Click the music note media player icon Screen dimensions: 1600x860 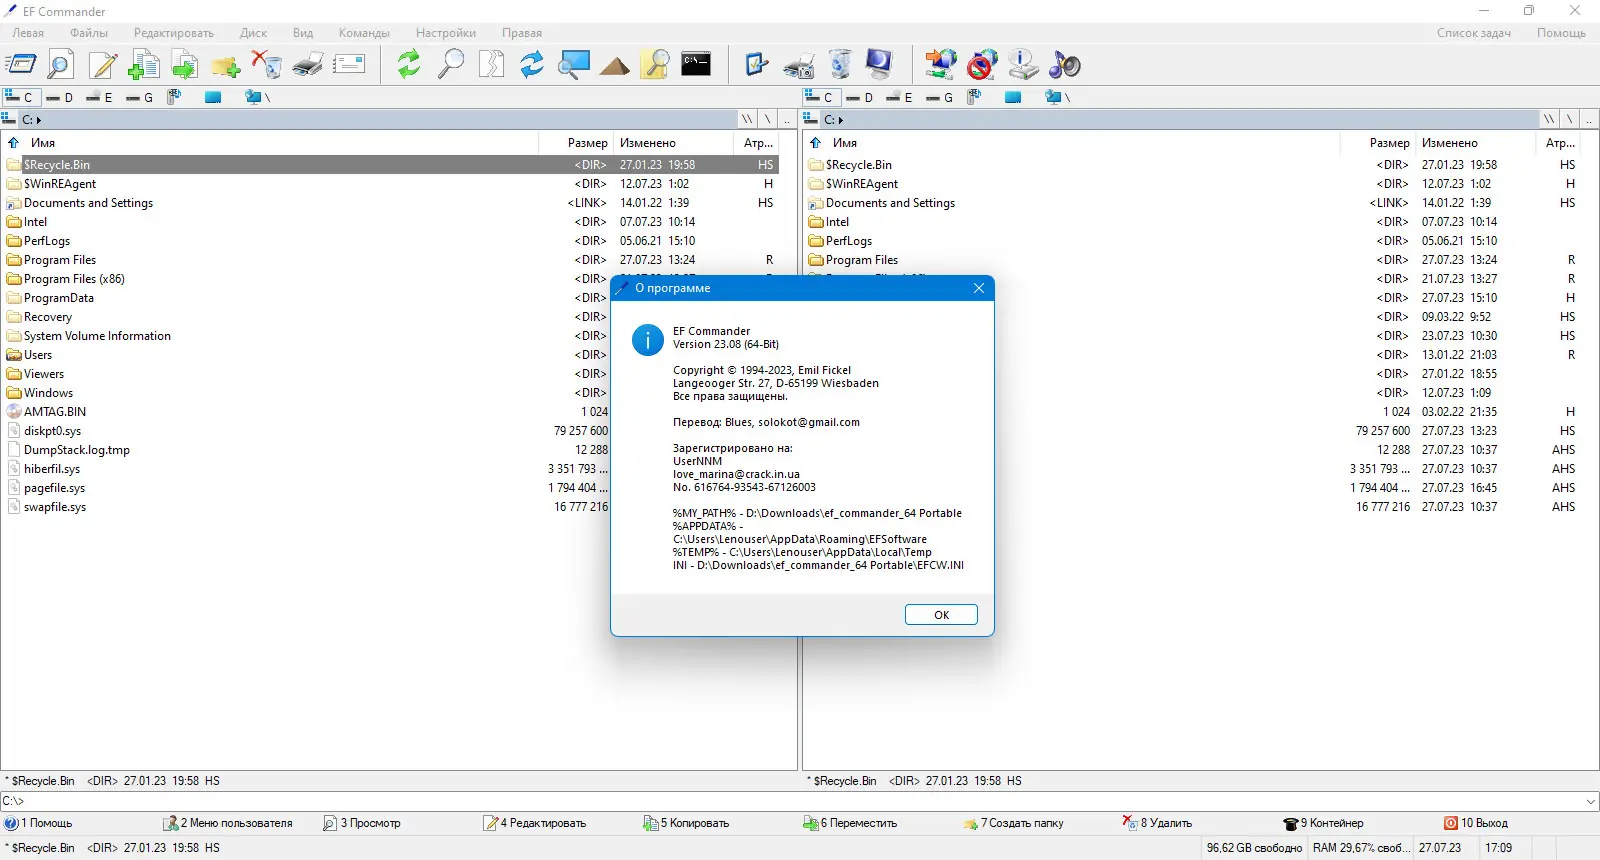point(1065,65)
